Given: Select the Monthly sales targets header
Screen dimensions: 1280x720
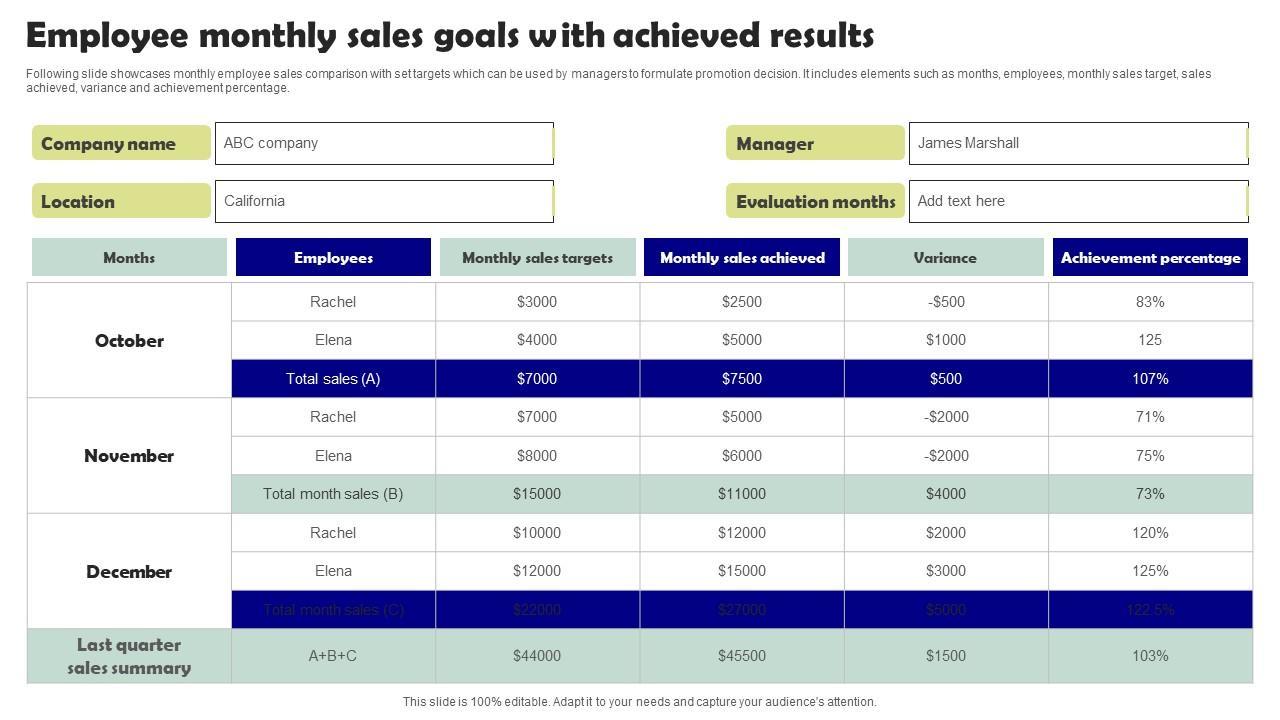Looking at the screenshot, I should point(537,257).
